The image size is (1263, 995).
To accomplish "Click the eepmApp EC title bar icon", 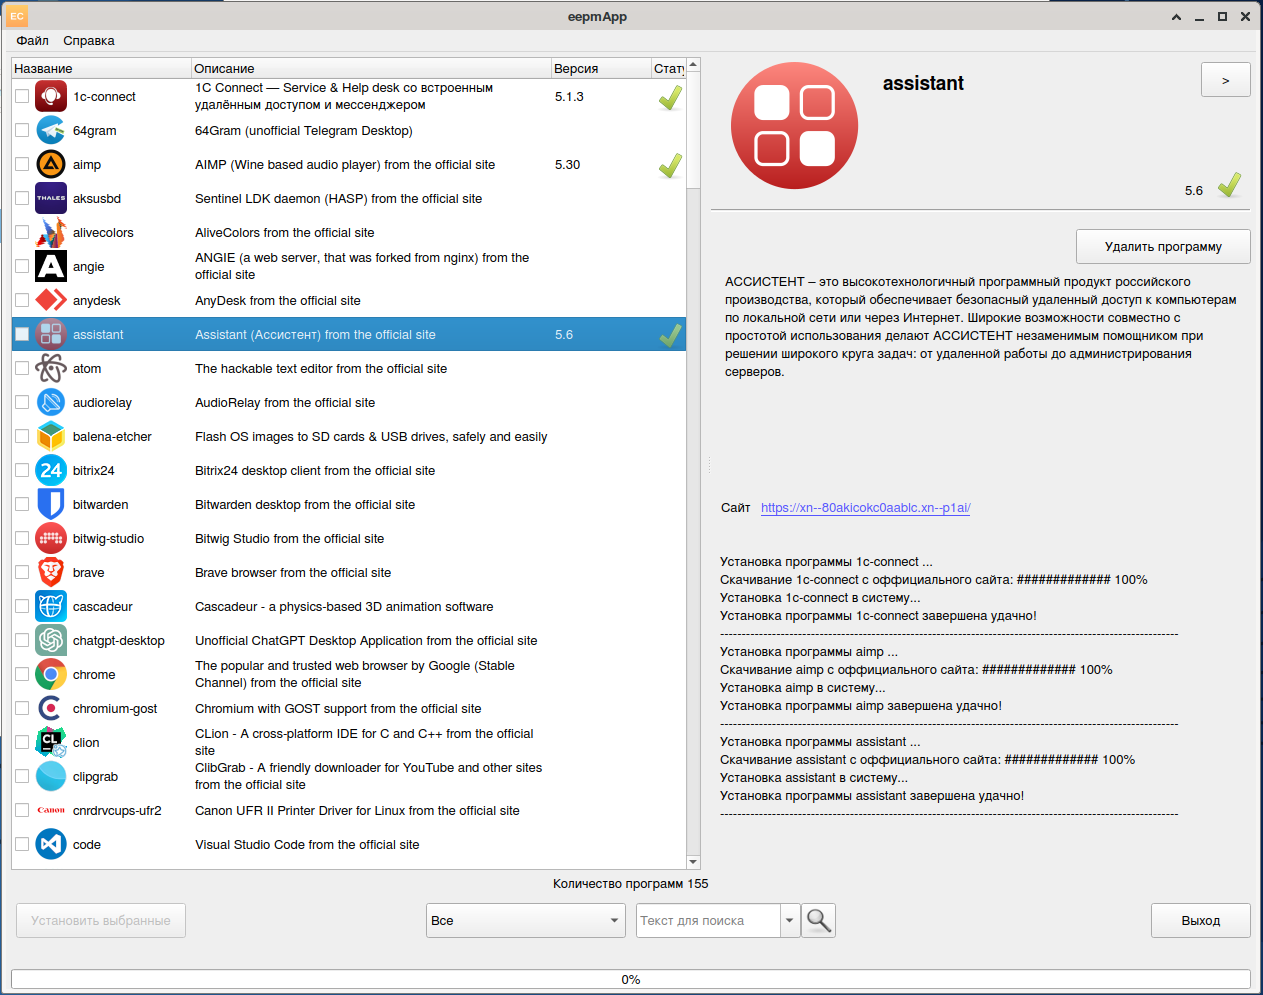I will tap(17, 16).
